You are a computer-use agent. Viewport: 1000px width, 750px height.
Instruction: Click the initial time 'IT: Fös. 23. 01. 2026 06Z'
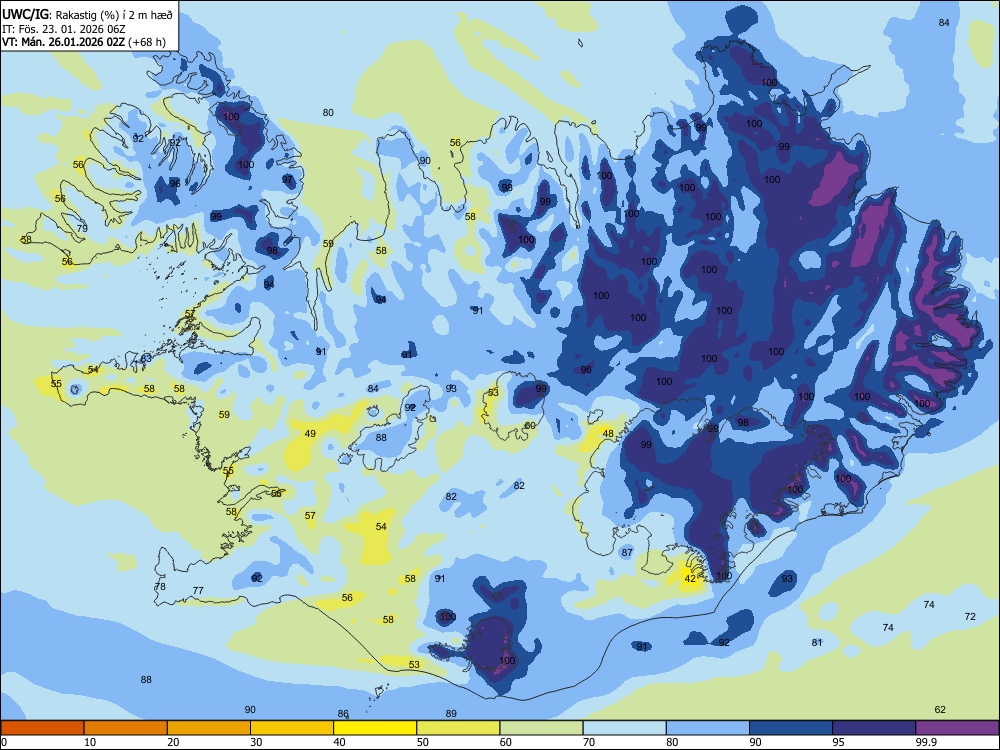click(x=64, y=29)
